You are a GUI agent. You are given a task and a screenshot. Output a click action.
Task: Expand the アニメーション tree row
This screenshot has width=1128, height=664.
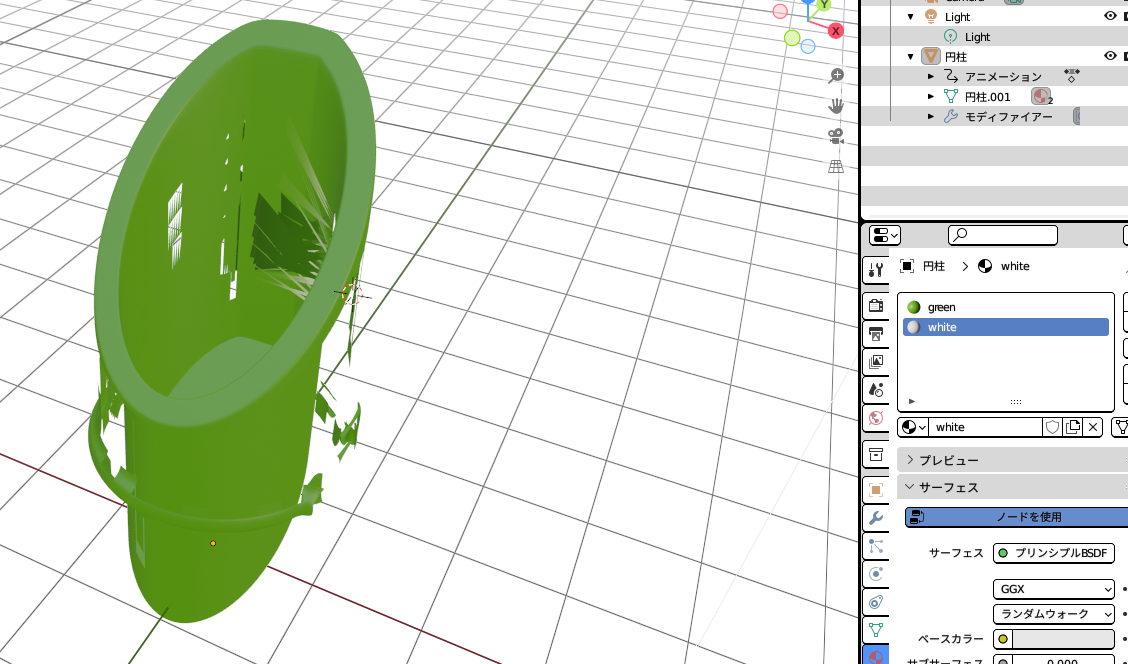[931, 76]
